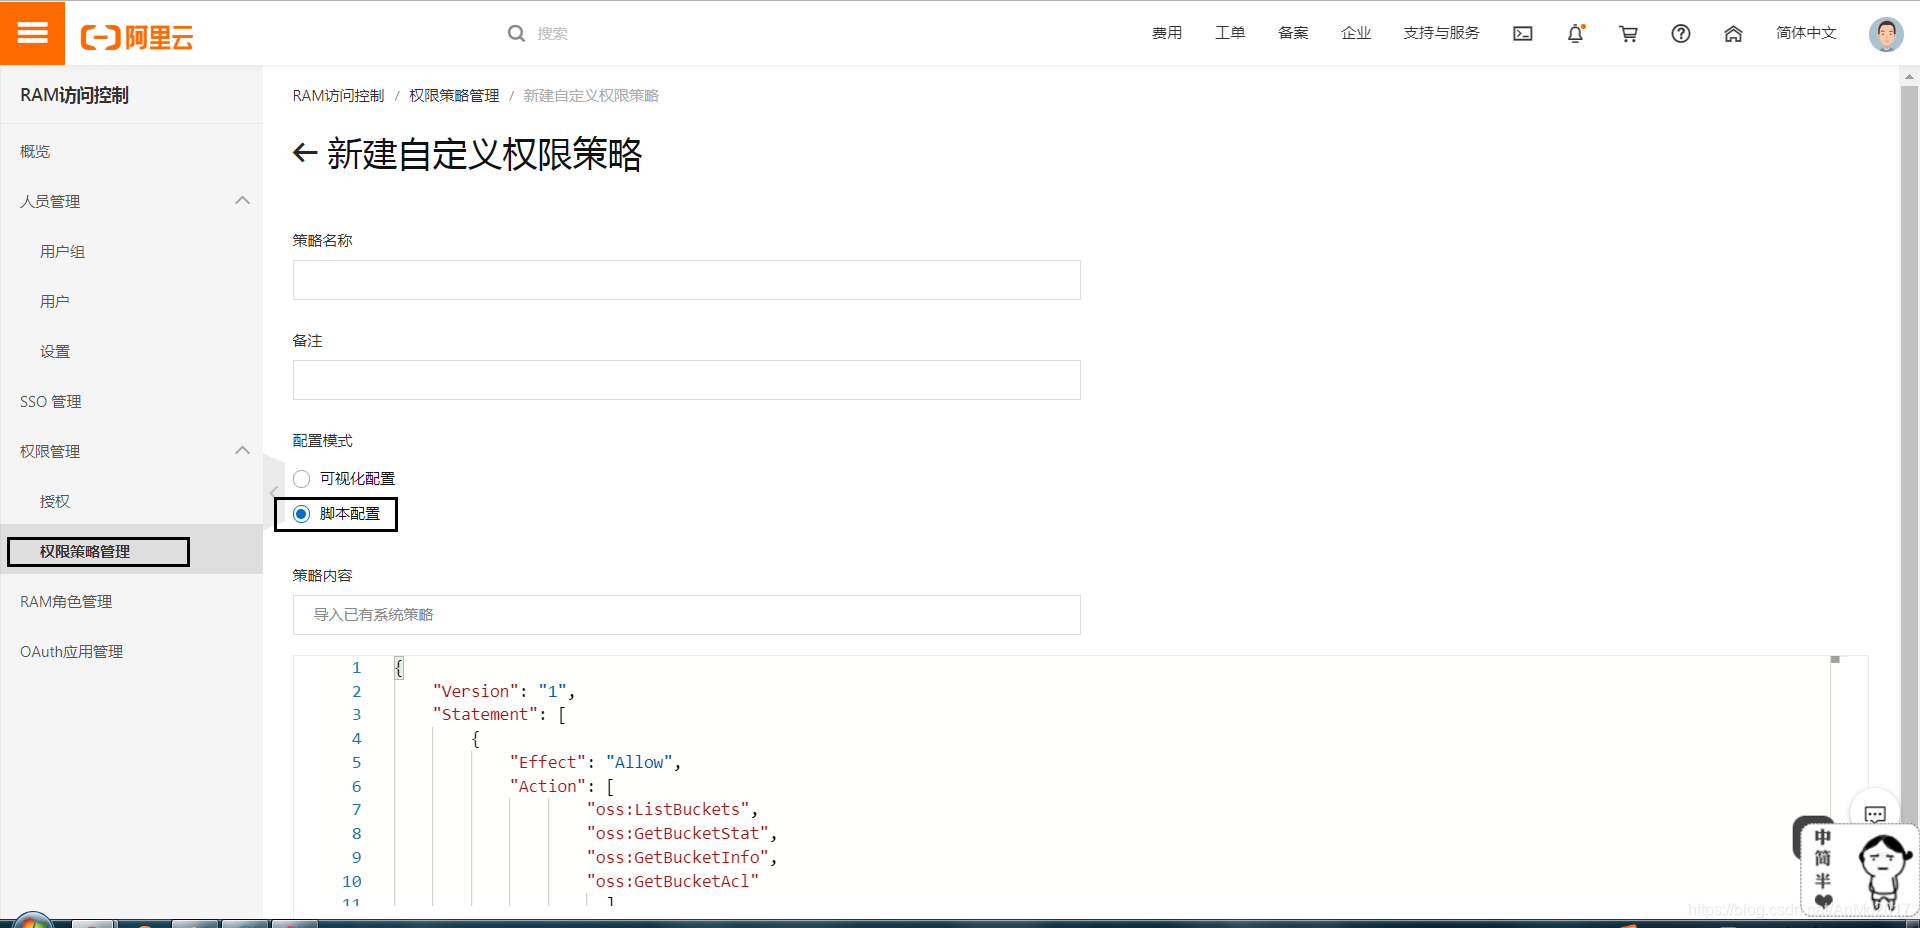The height and width of the screenshot is (928, 1920).
Task: Select the 用户组 sidebar item
Action: [x=62, y=251]
